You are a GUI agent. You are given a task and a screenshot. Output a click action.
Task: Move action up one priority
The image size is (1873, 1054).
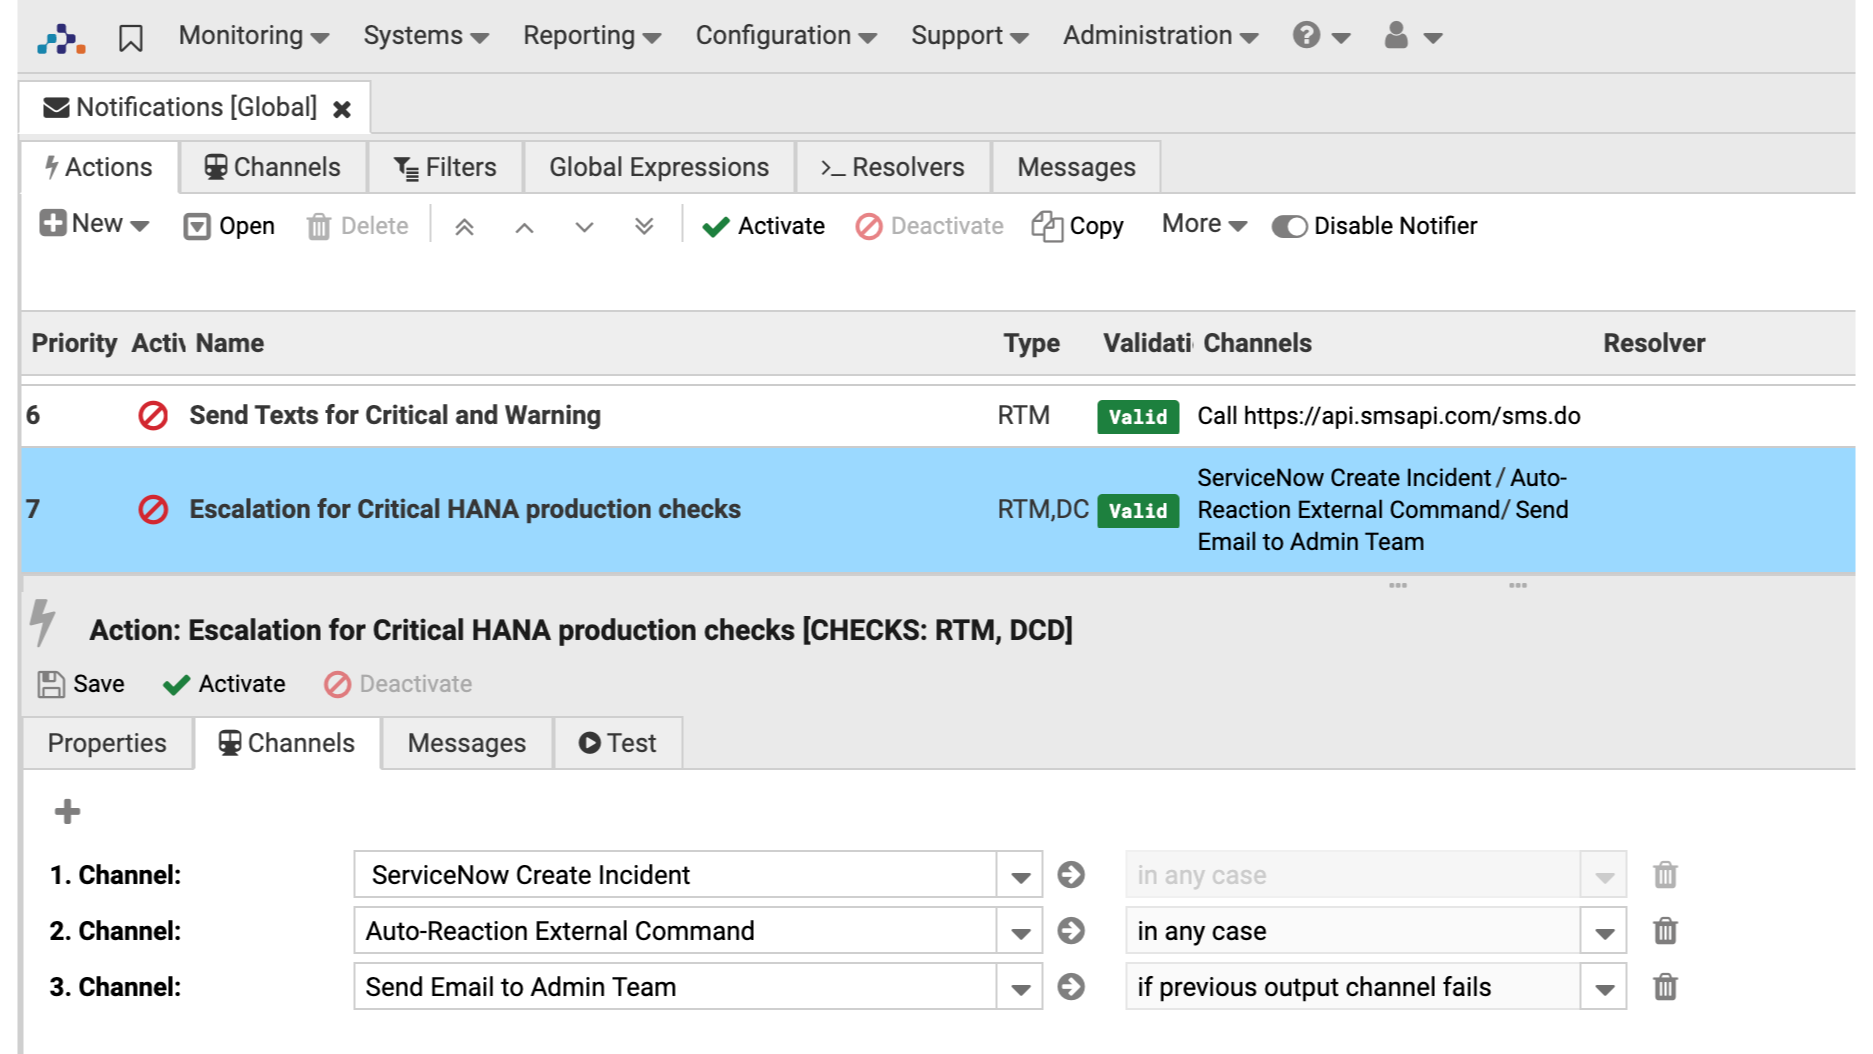click(x=524, y=227)
